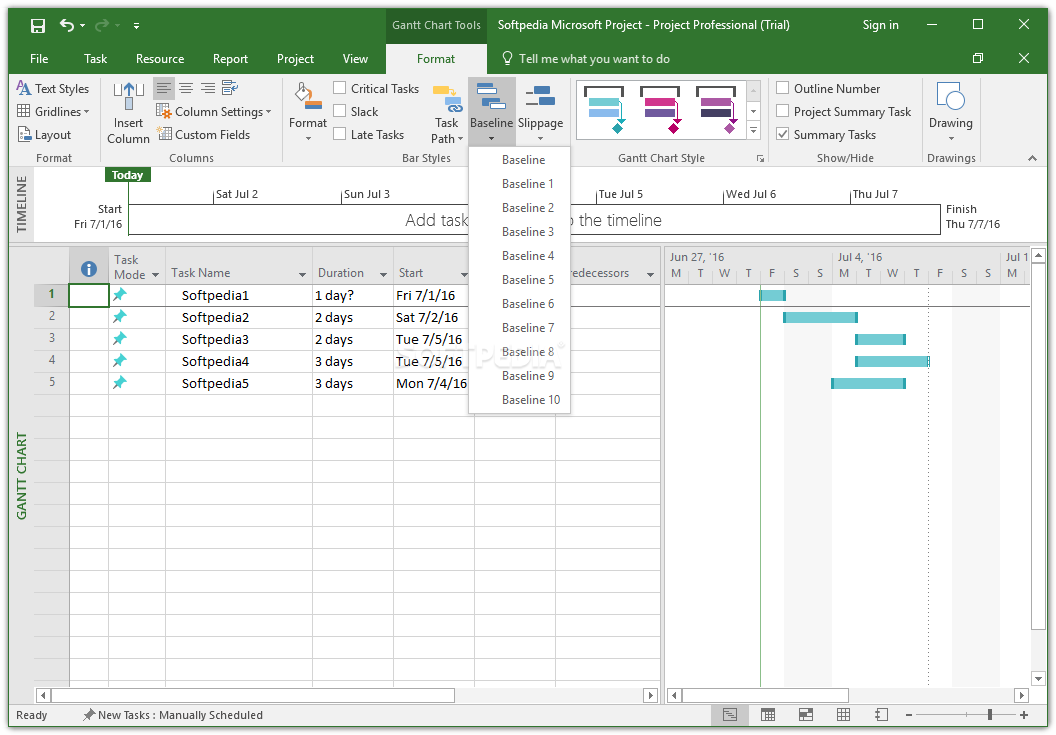Click the info indicator column header
Screen dimensions: 1056x735
click(x=88, y=269)
